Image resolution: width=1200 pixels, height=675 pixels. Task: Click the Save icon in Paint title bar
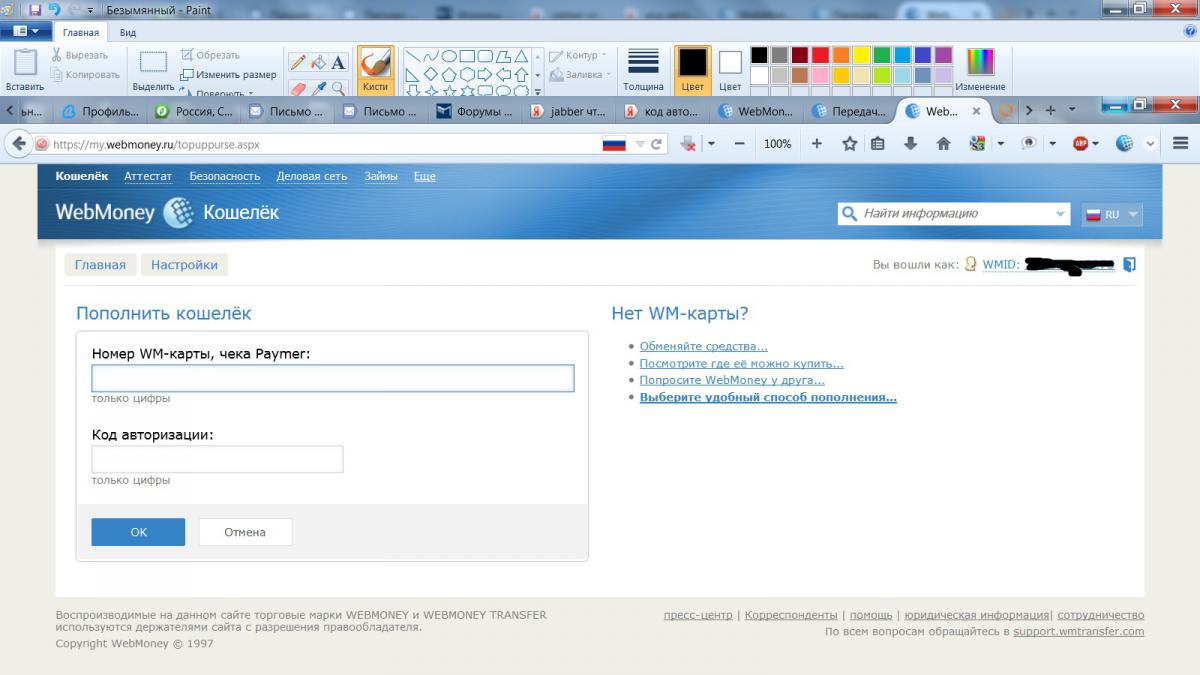[x=35, y=10]
